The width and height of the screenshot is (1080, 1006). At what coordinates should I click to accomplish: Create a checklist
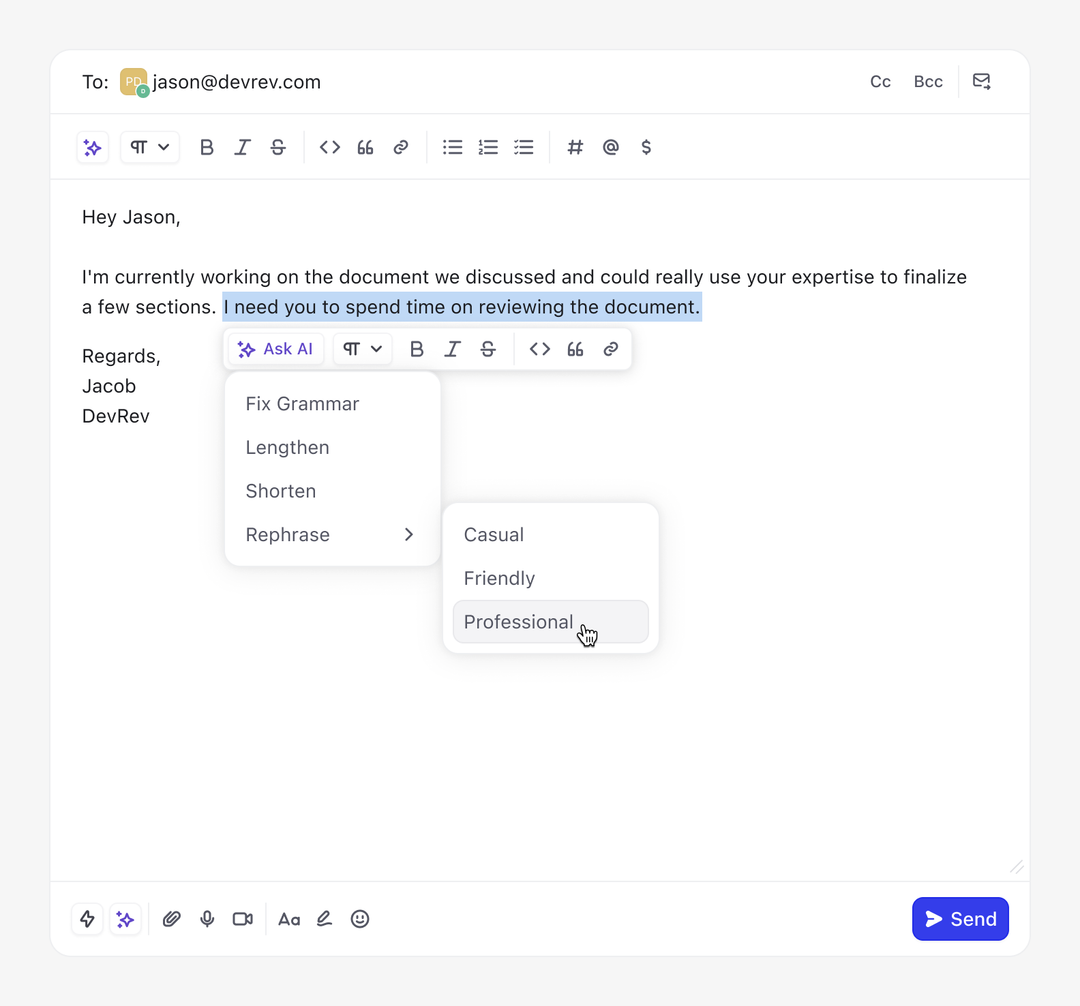click(524, 147)
